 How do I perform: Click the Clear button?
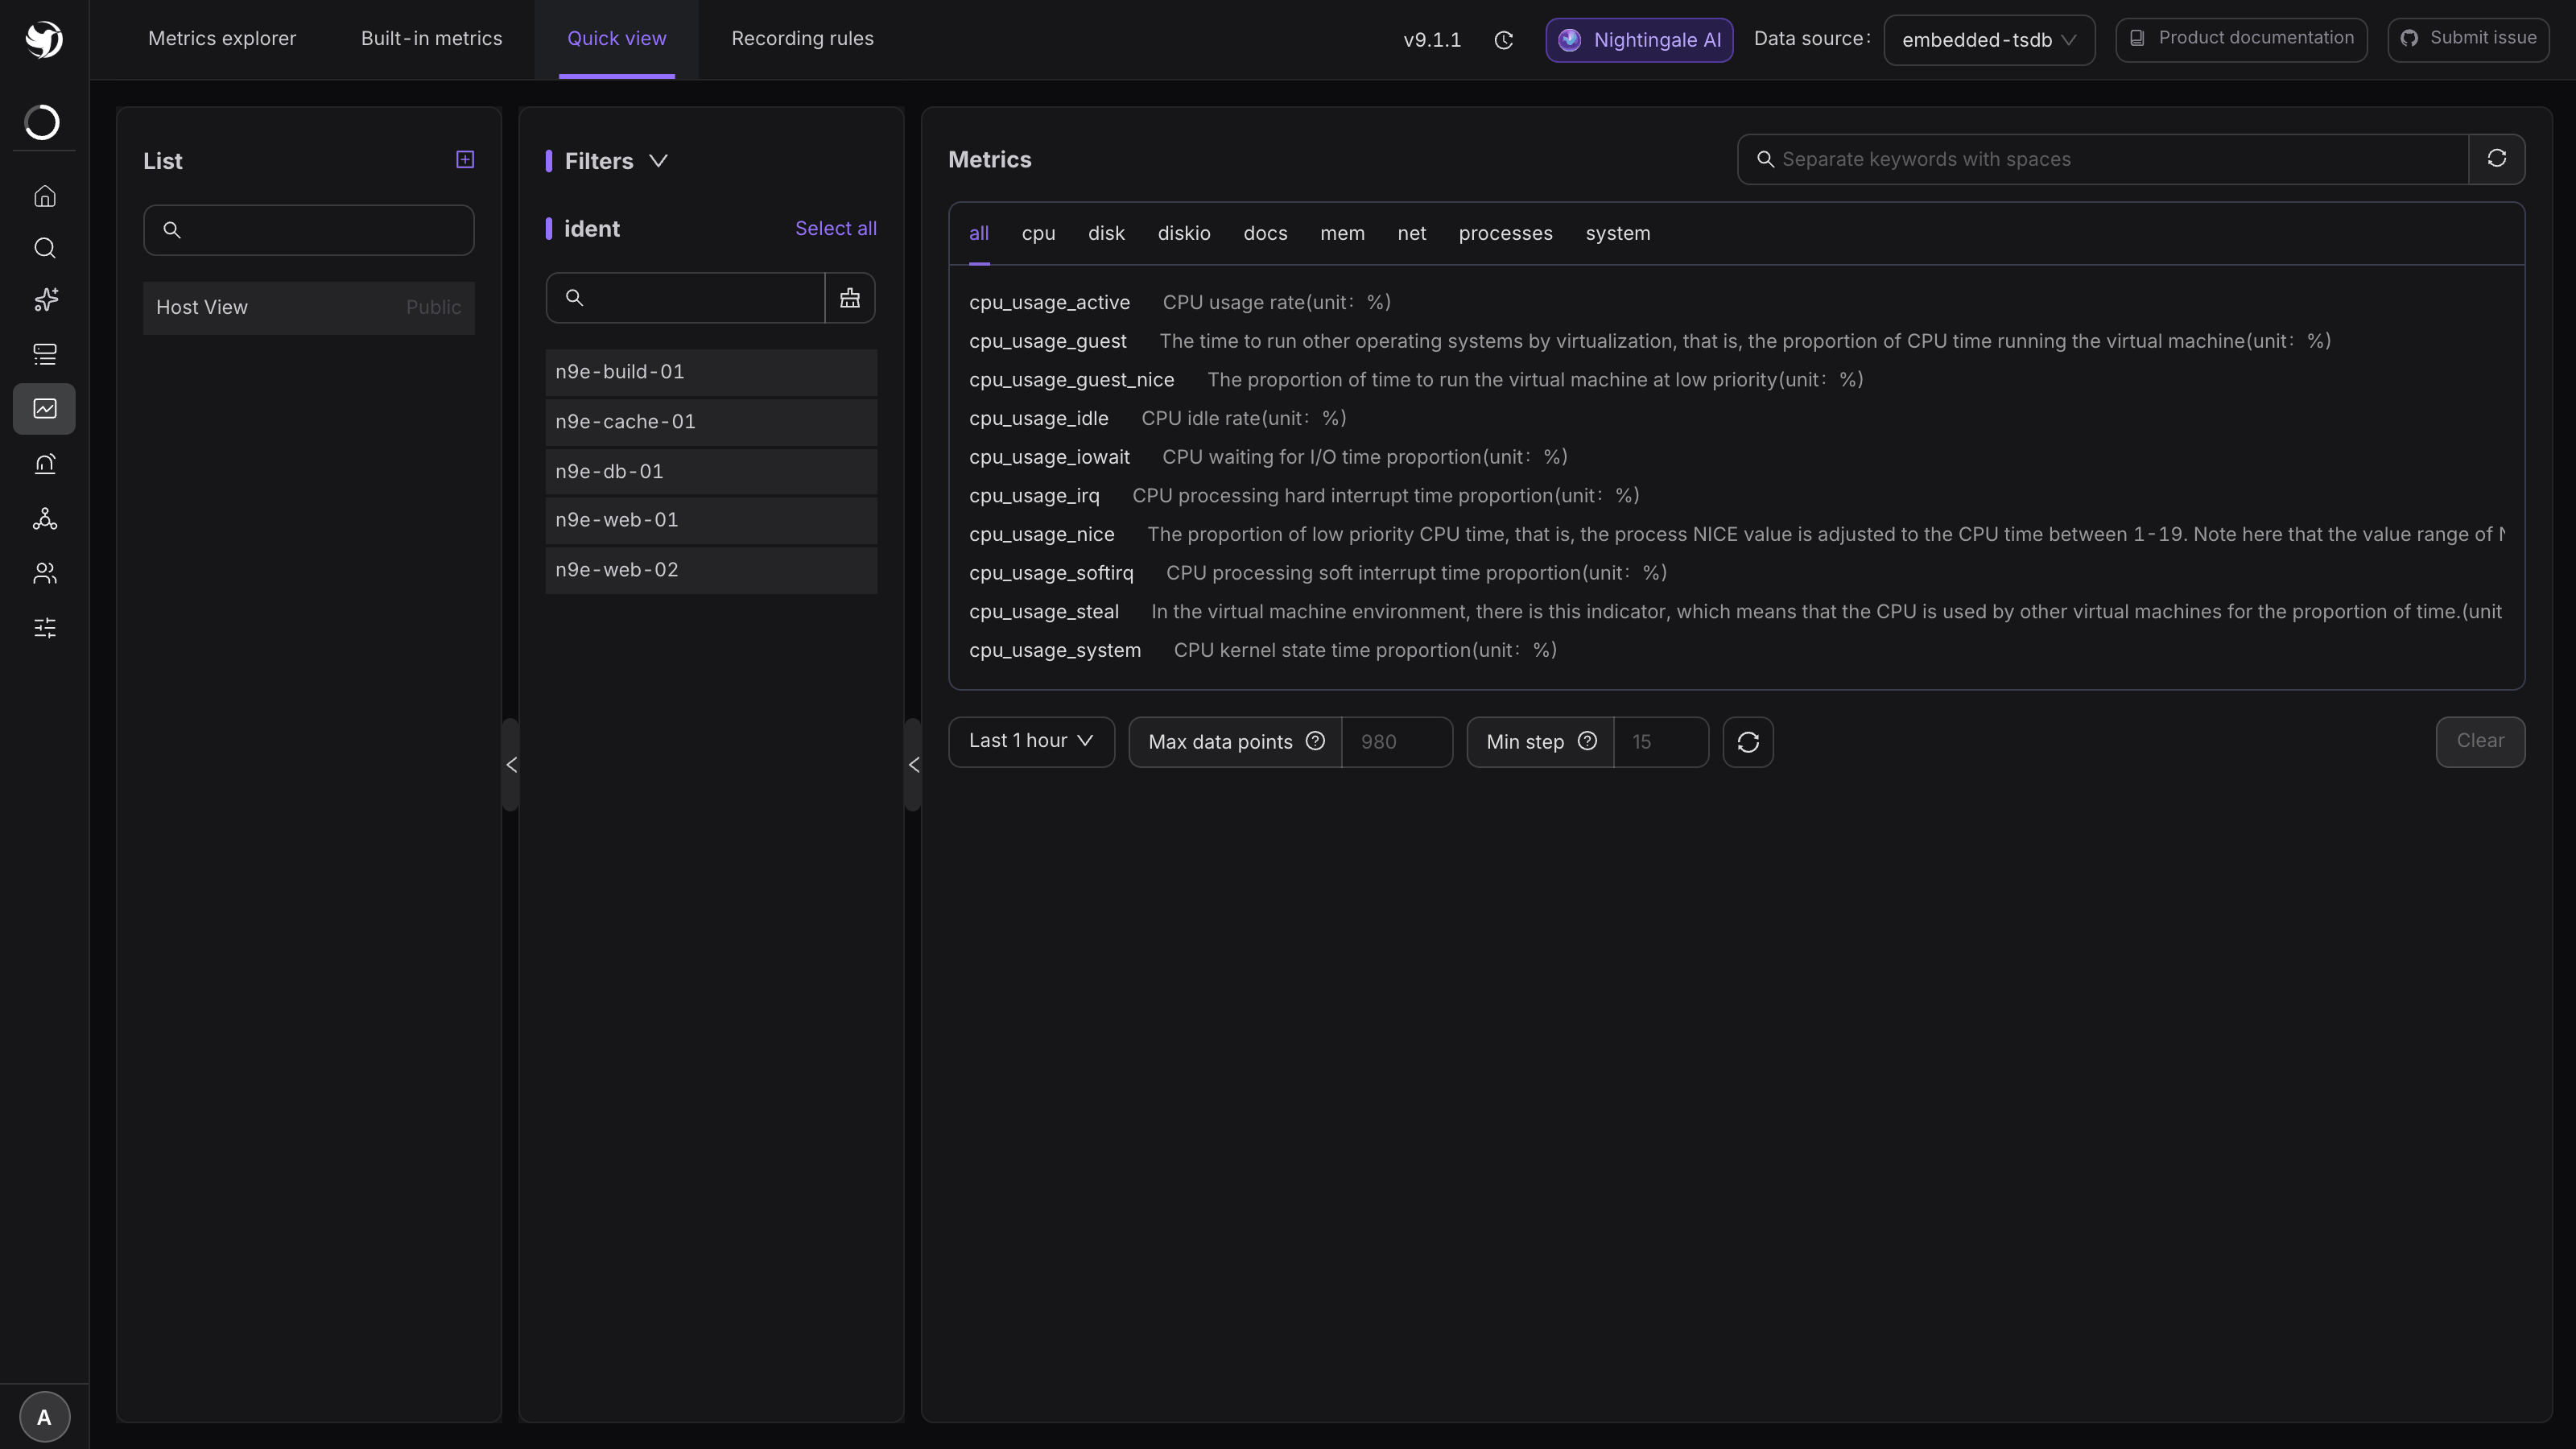(2480, 741)
